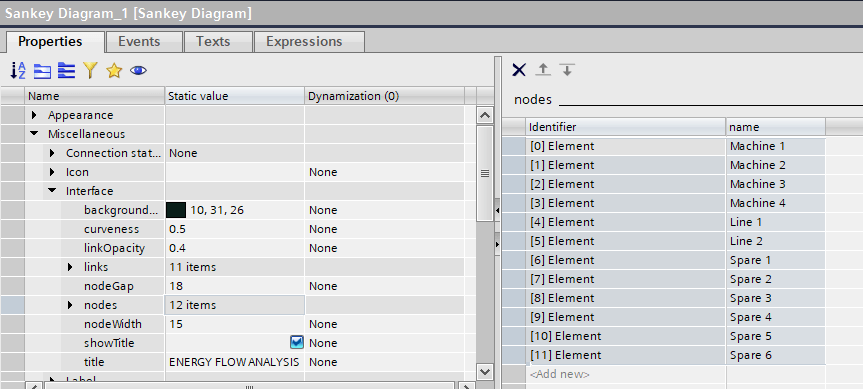Image resolution: width=863 pixels, height=389 pixels.
Task: Expand the Appearance category
Action: [x=34, y=115]
